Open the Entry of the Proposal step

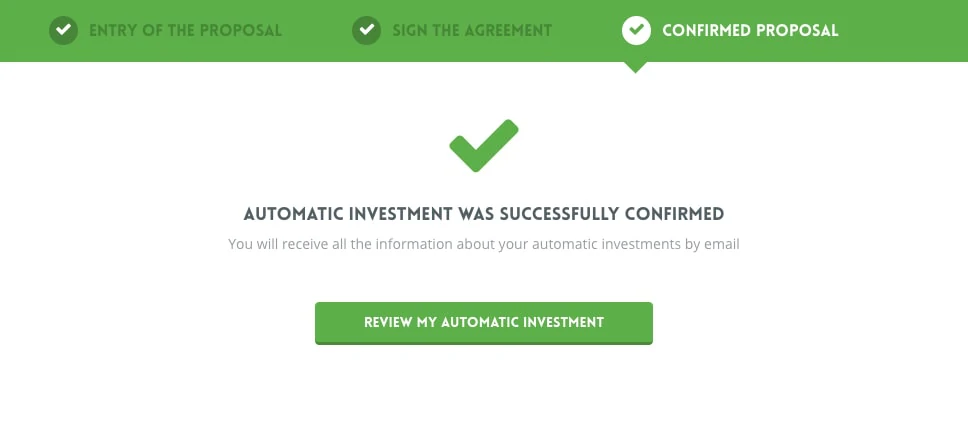click(x=185, y=30)
